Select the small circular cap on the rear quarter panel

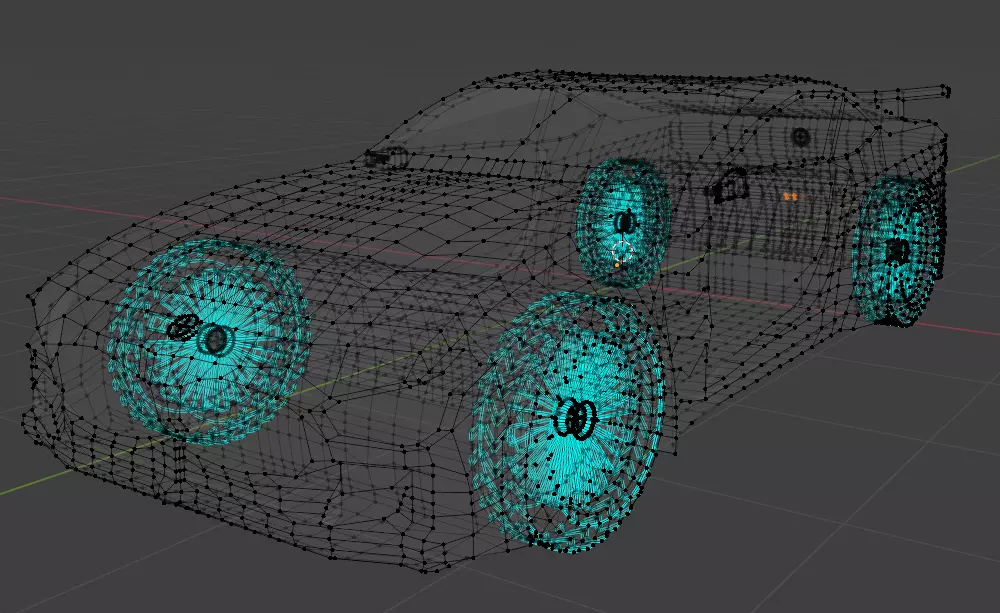[800, 136]
